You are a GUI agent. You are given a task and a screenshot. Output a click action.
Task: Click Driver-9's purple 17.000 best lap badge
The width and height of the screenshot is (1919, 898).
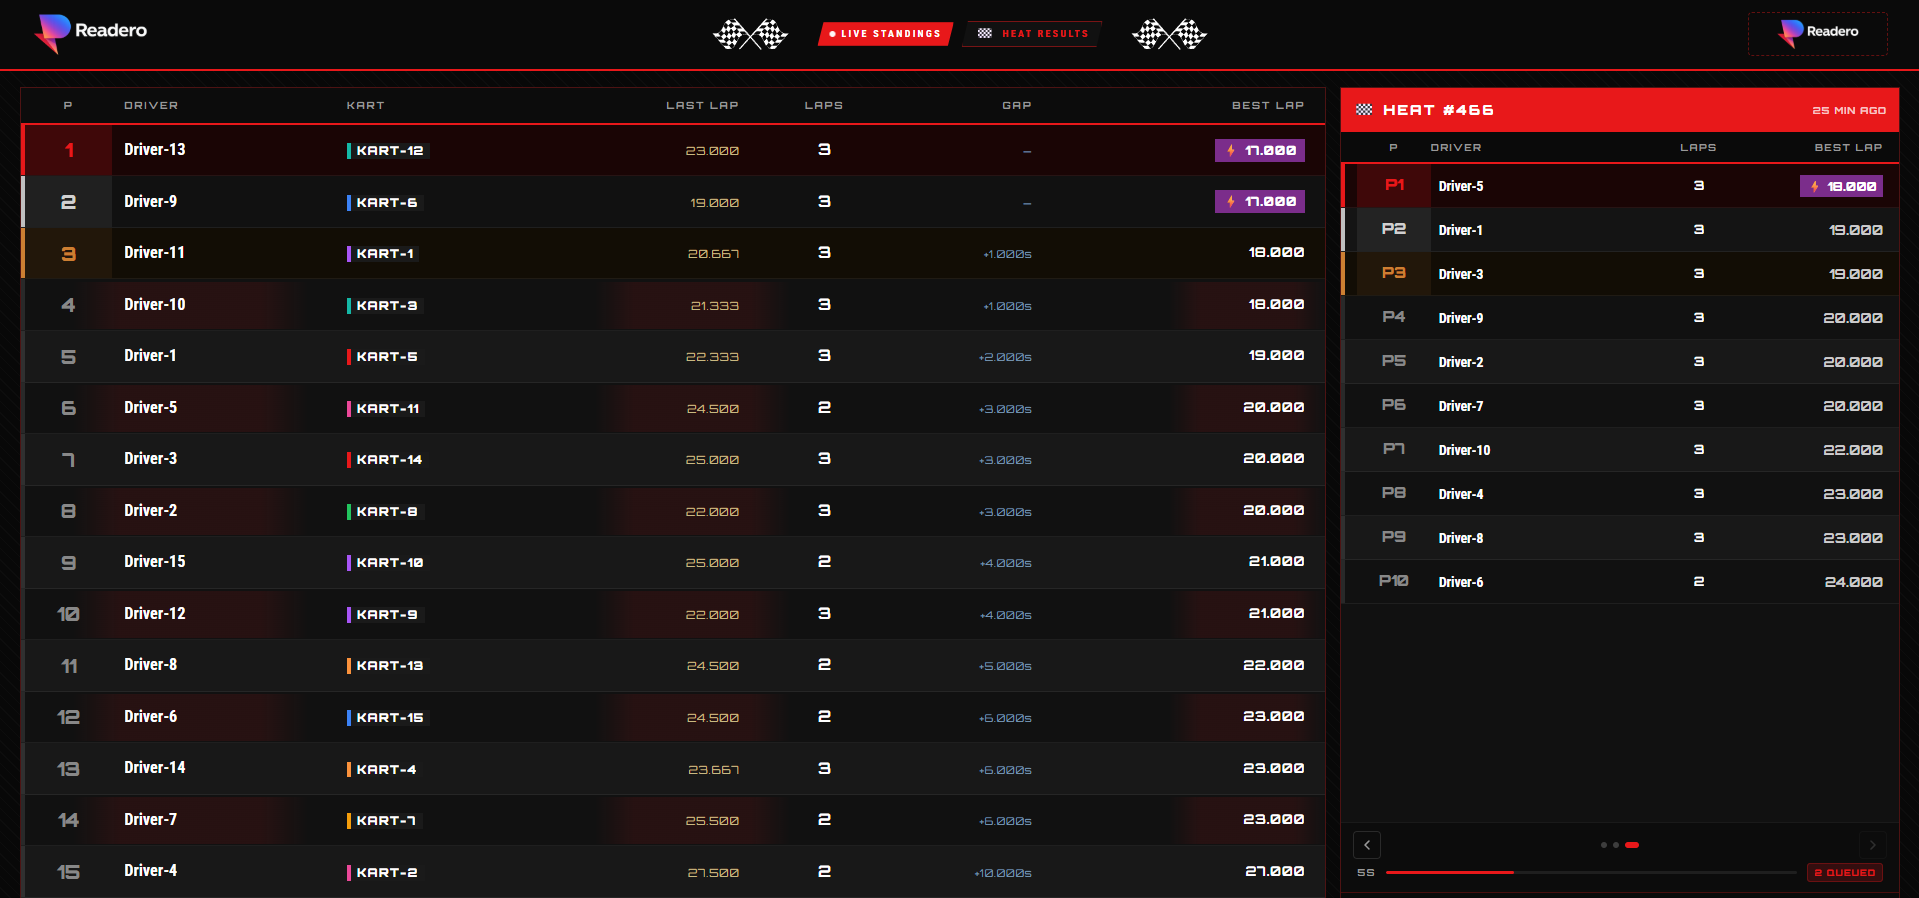[x=1260, y=202]
